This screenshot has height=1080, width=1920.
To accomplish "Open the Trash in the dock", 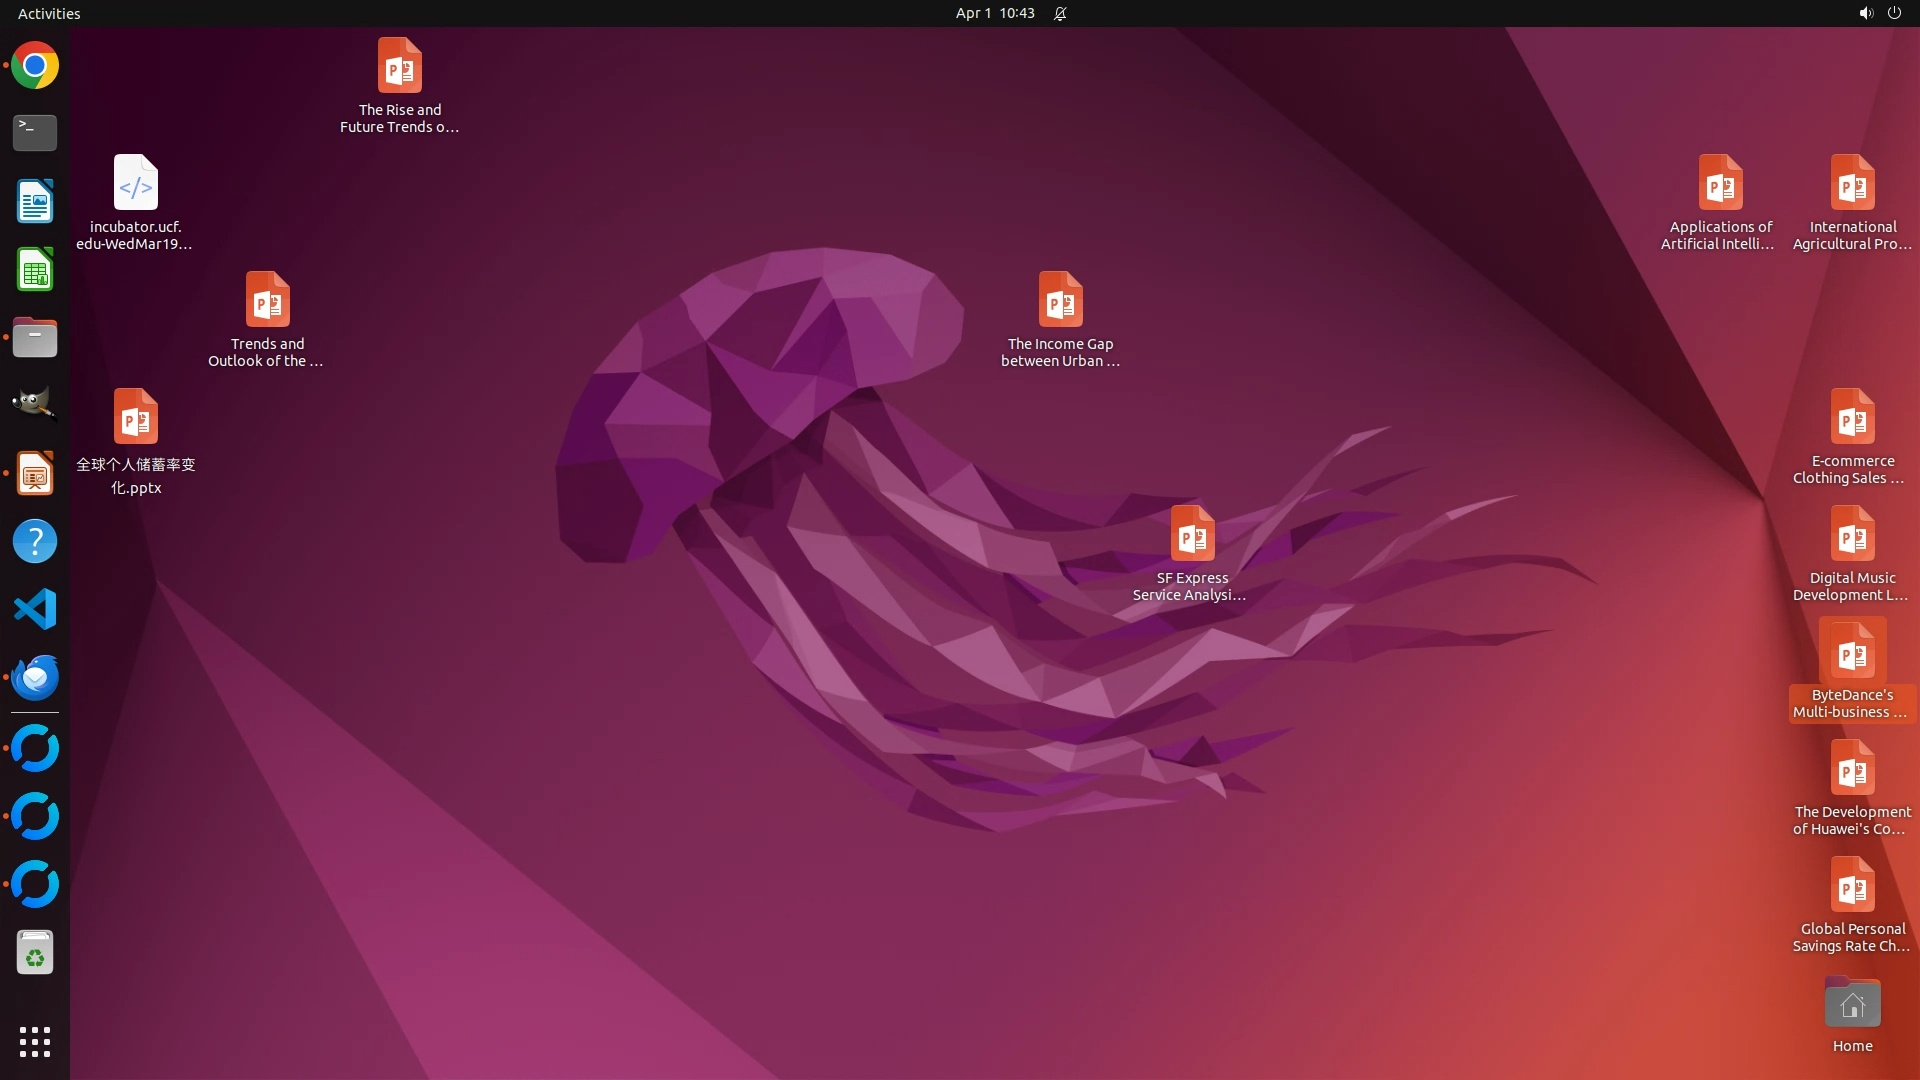I will pos(35,953).
